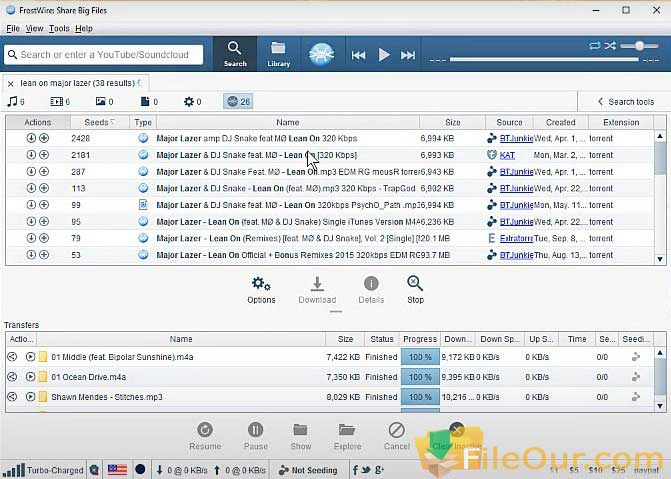671x479 pixels.
Task: Click the Options gears button
Action: point(261,290)
